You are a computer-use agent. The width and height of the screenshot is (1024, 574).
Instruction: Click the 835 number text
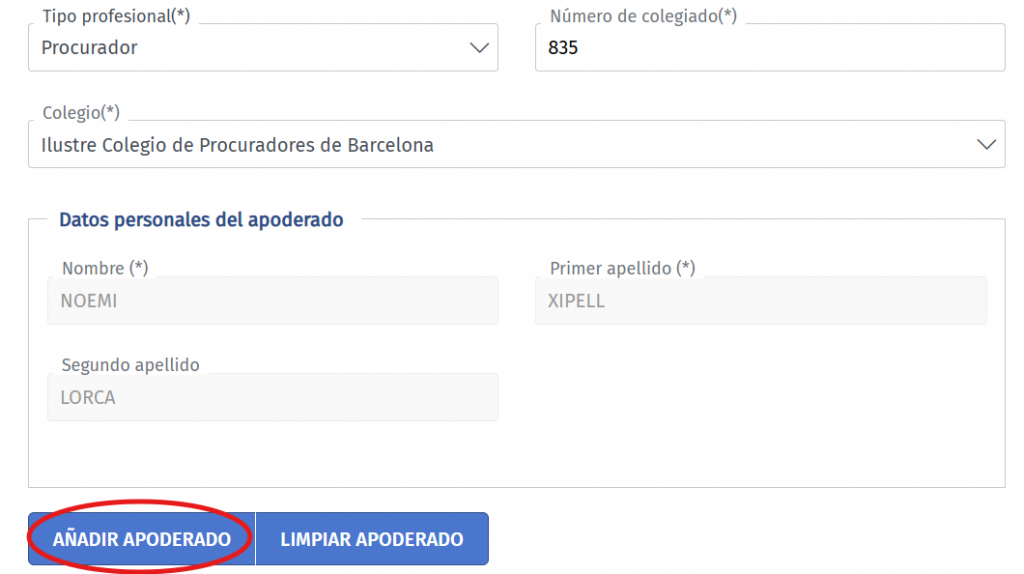[x=563, y=48]
